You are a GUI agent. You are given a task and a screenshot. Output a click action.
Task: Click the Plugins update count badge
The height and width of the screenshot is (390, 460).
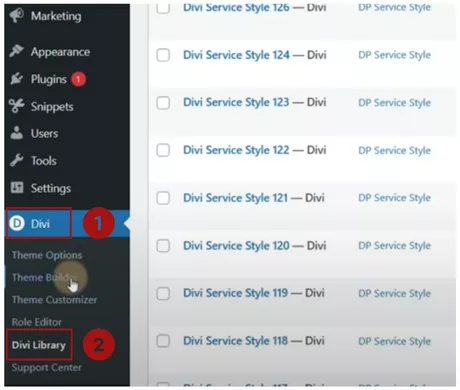[x=78, y=79]
